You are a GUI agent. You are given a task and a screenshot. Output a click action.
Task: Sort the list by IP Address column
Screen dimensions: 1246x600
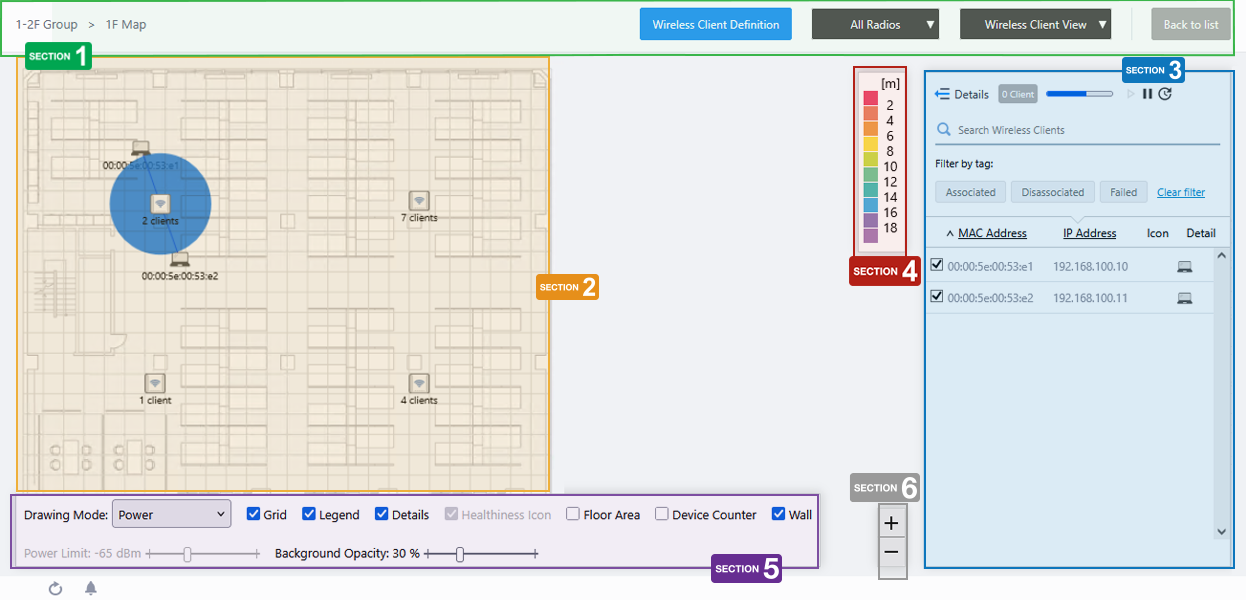[1089, 233]
